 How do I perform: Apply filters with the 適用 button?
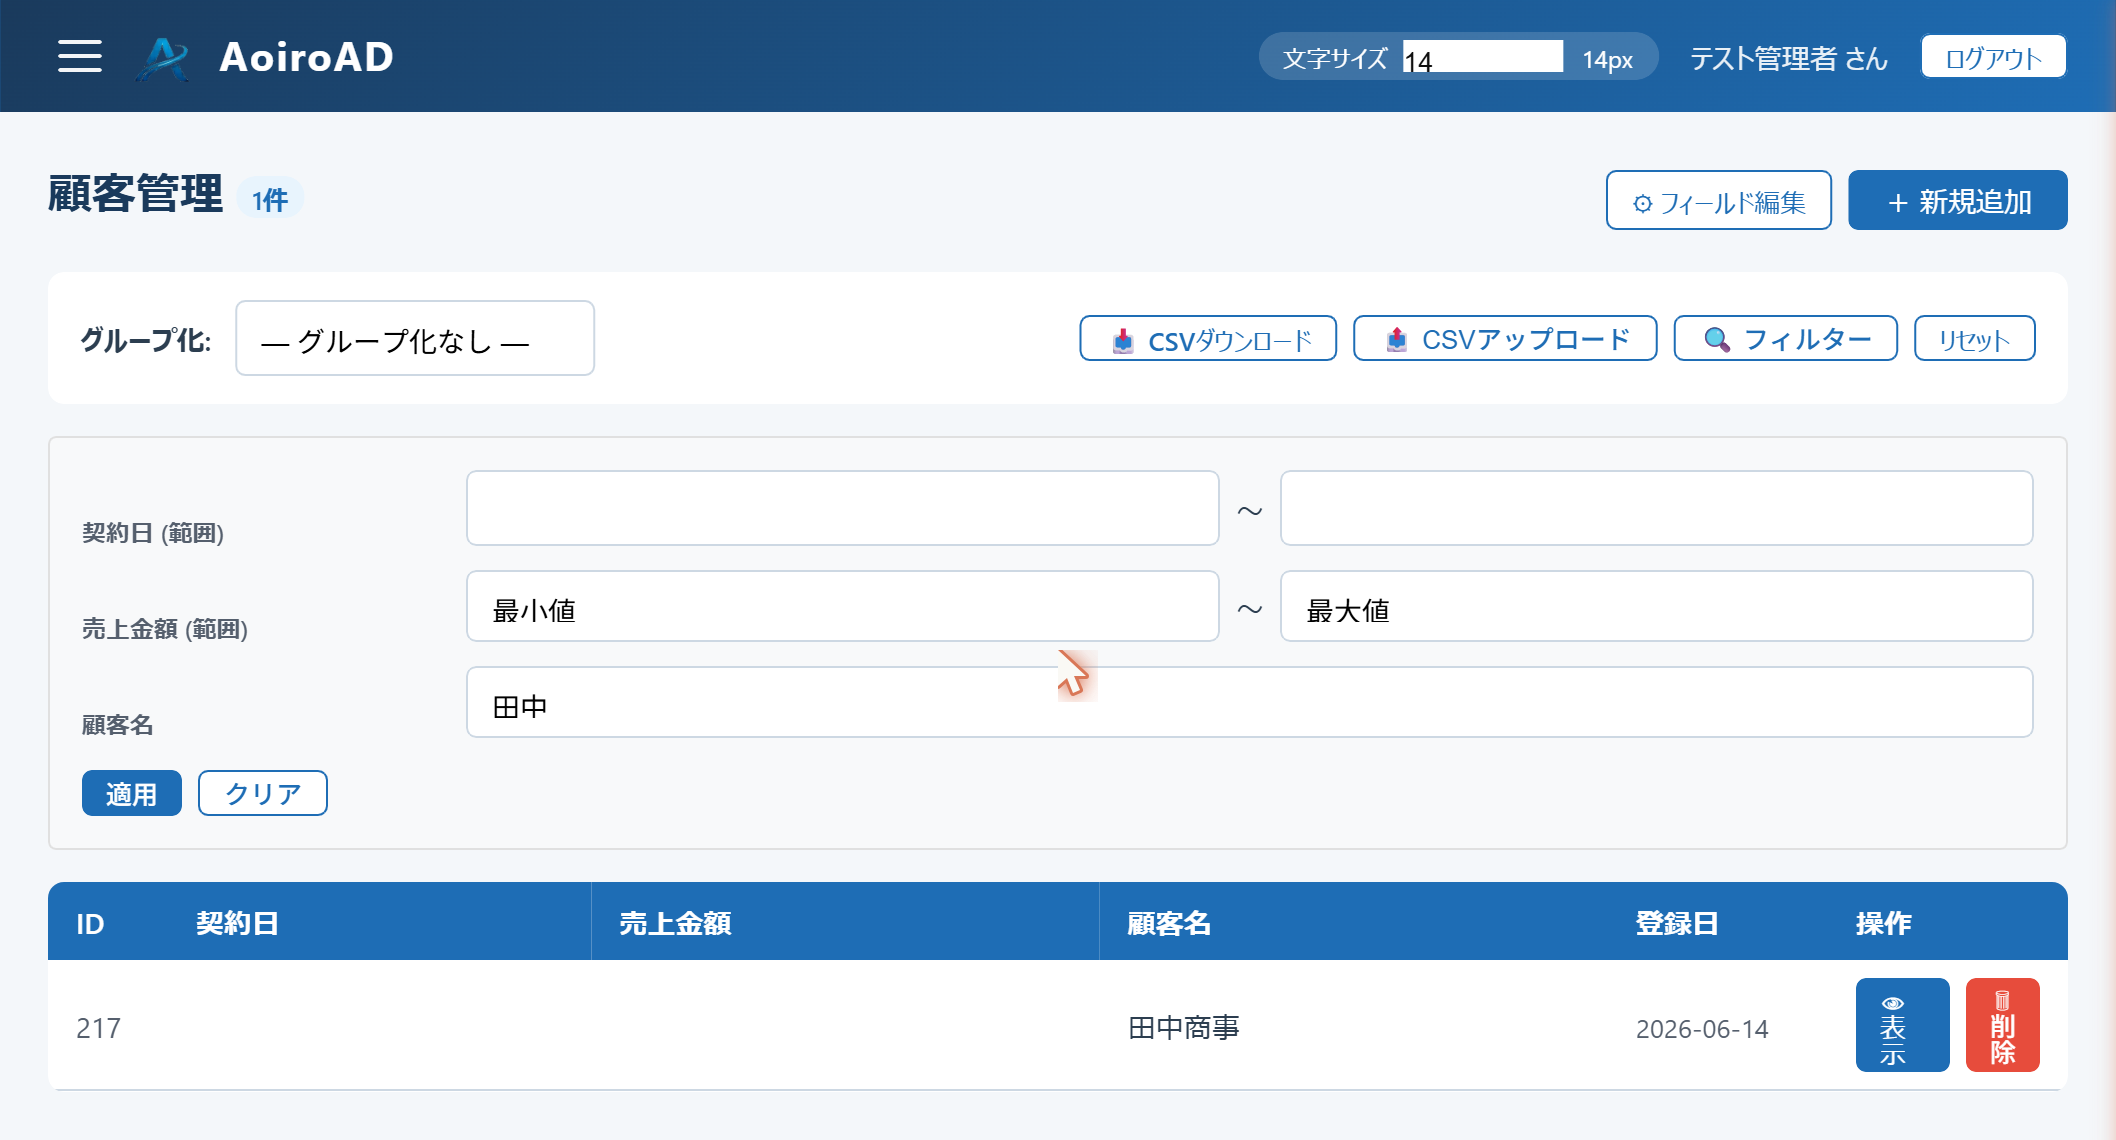(x=132, y=793)
